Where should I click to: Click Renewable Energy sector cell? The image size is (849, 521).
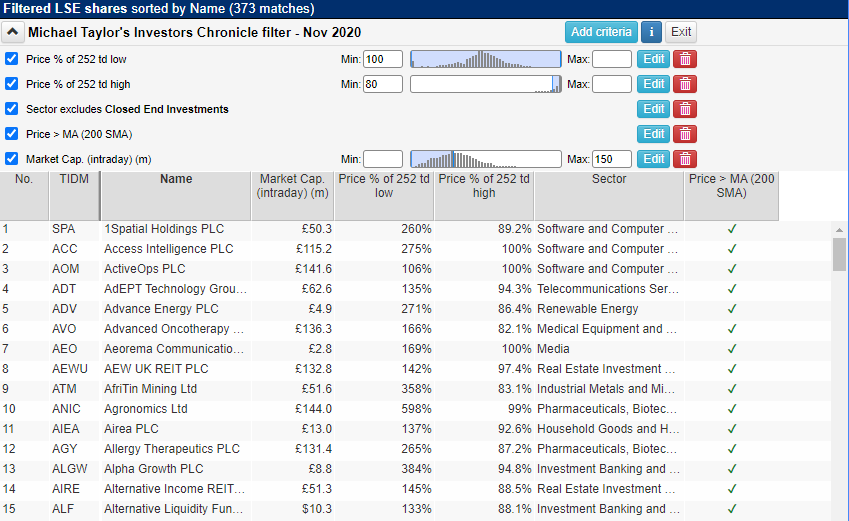[587, 309]
